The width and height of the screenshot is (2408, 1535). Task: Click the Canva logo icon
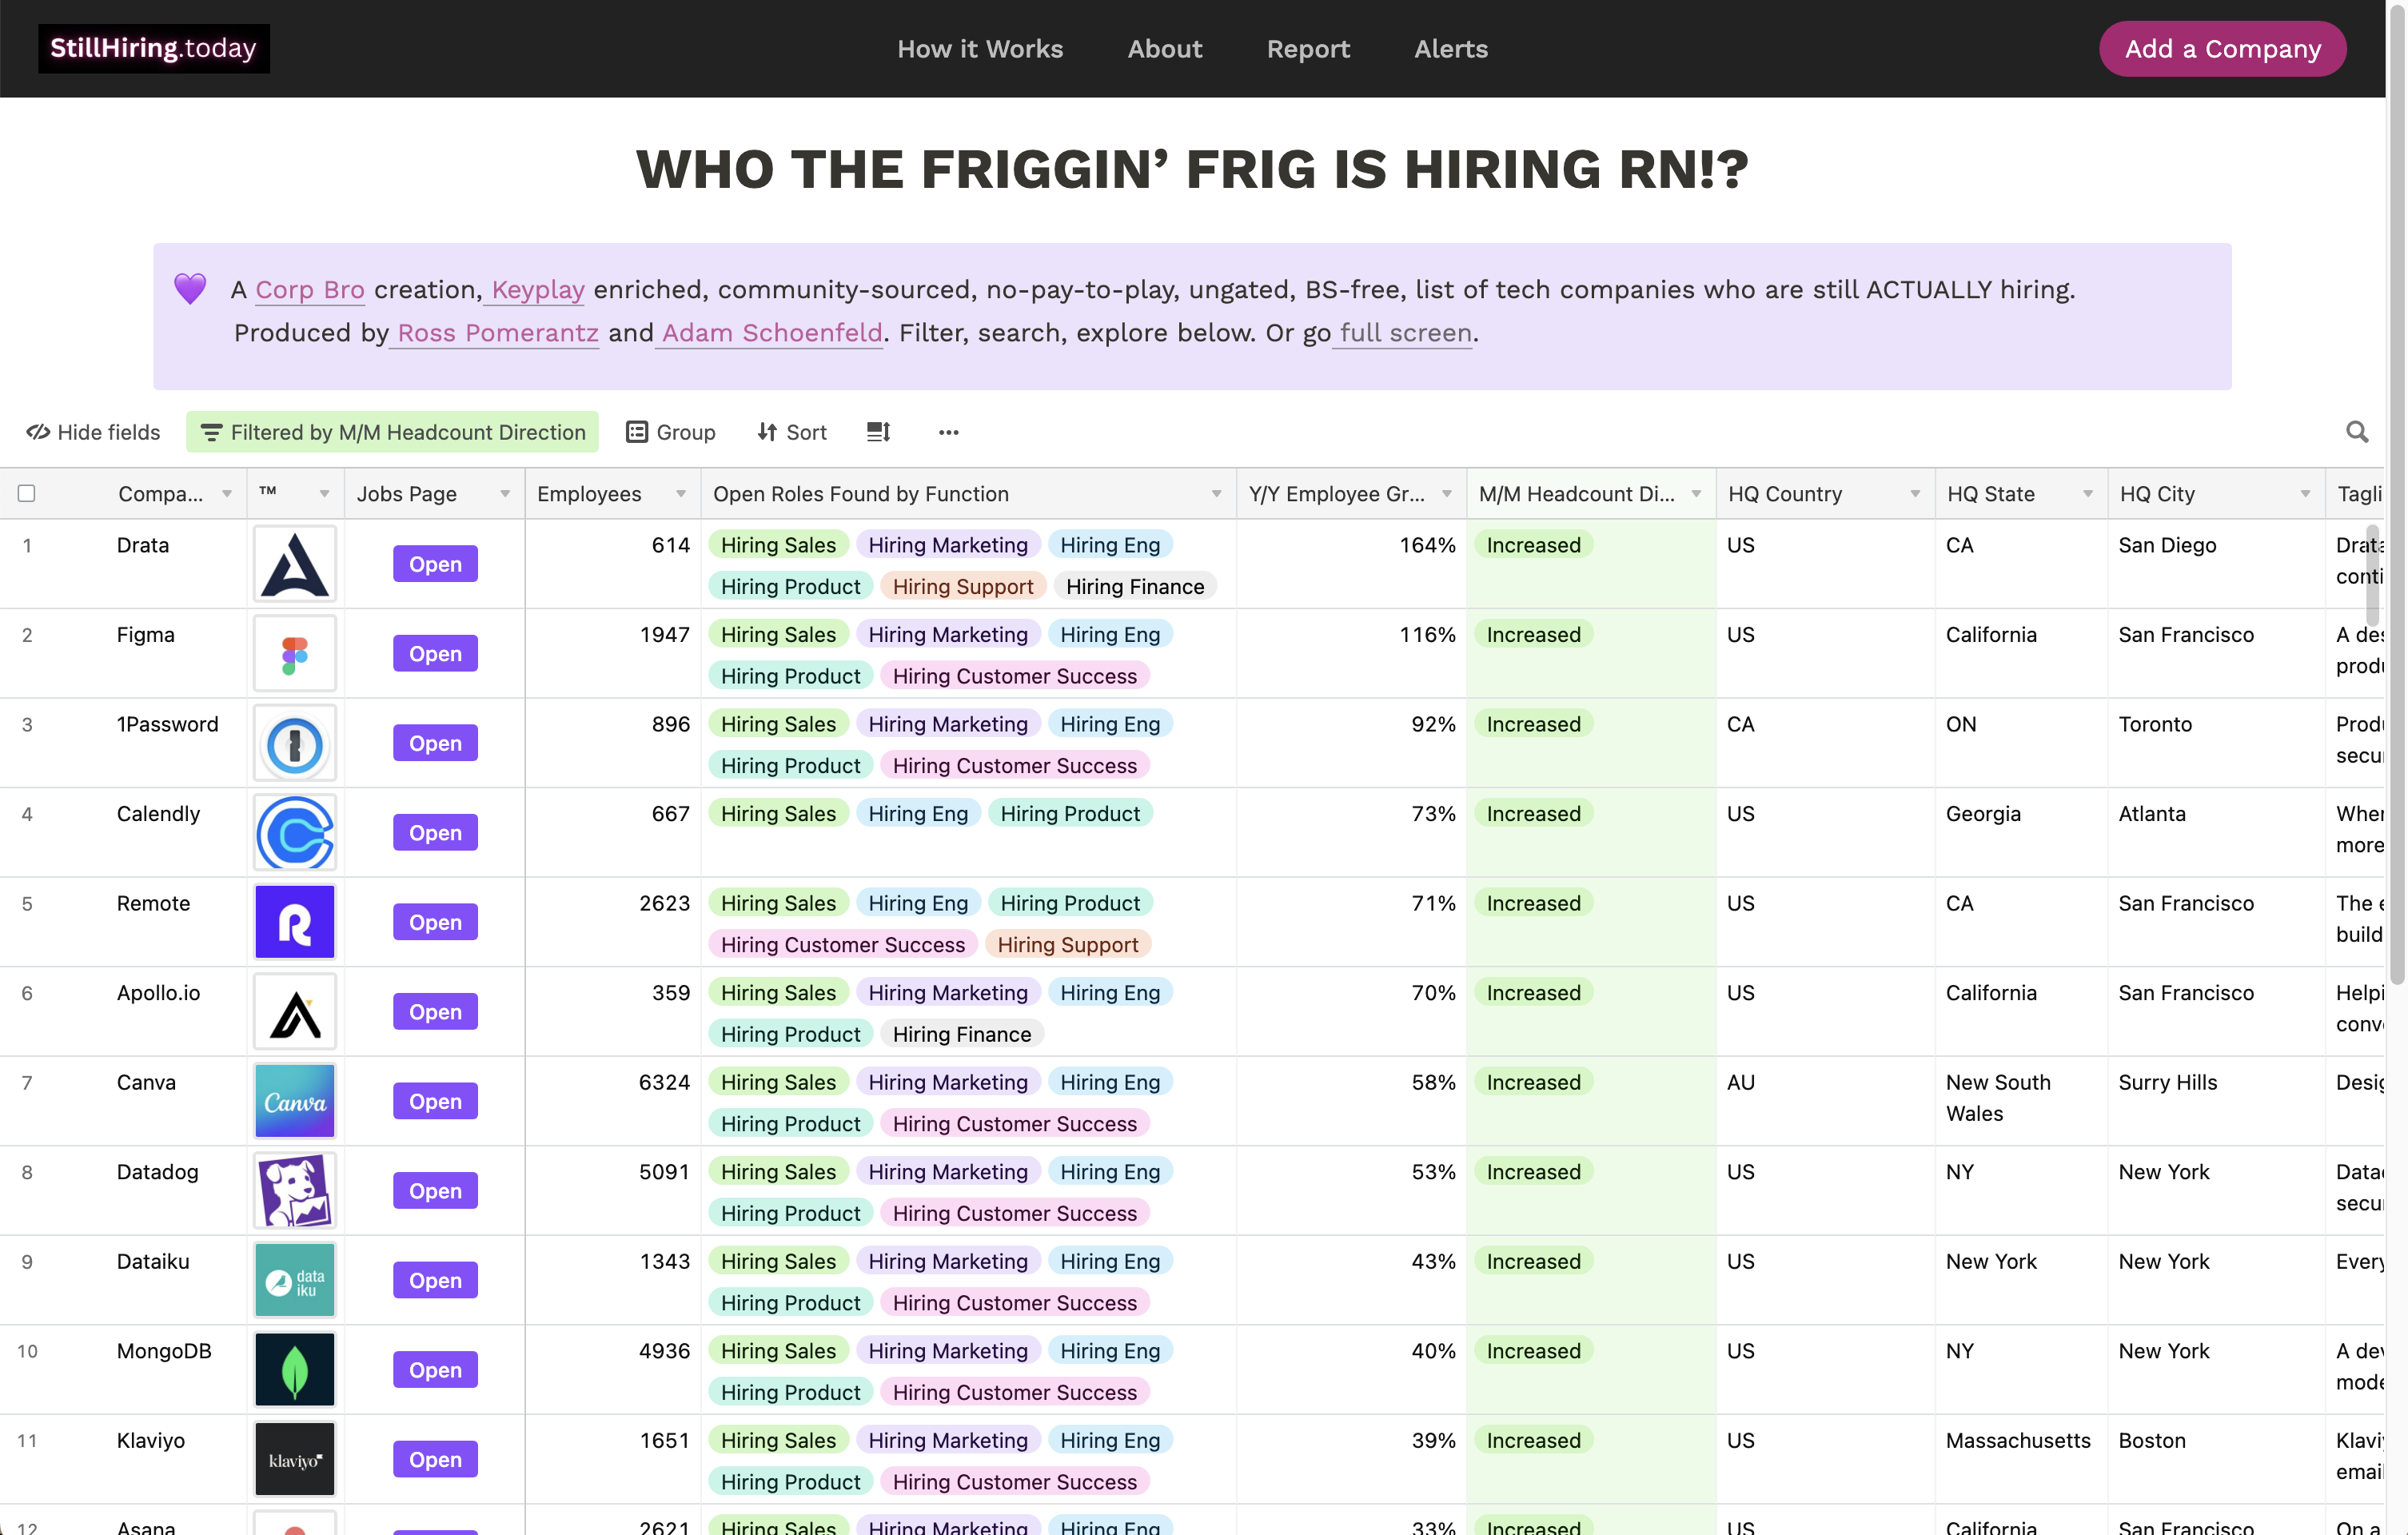pyautogui.click(x=295, y=1102)
